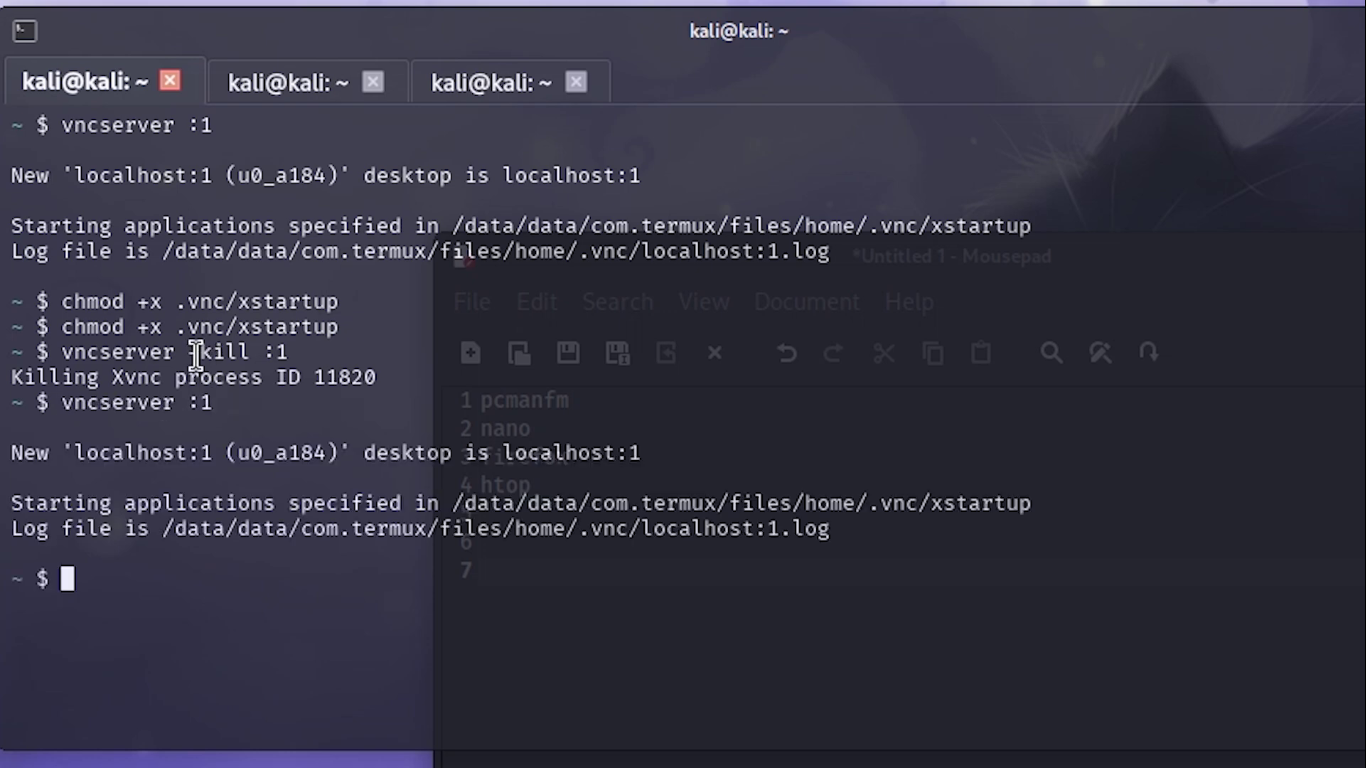Close the third terminal tab
1366x768 pixels.
point(576,82)
